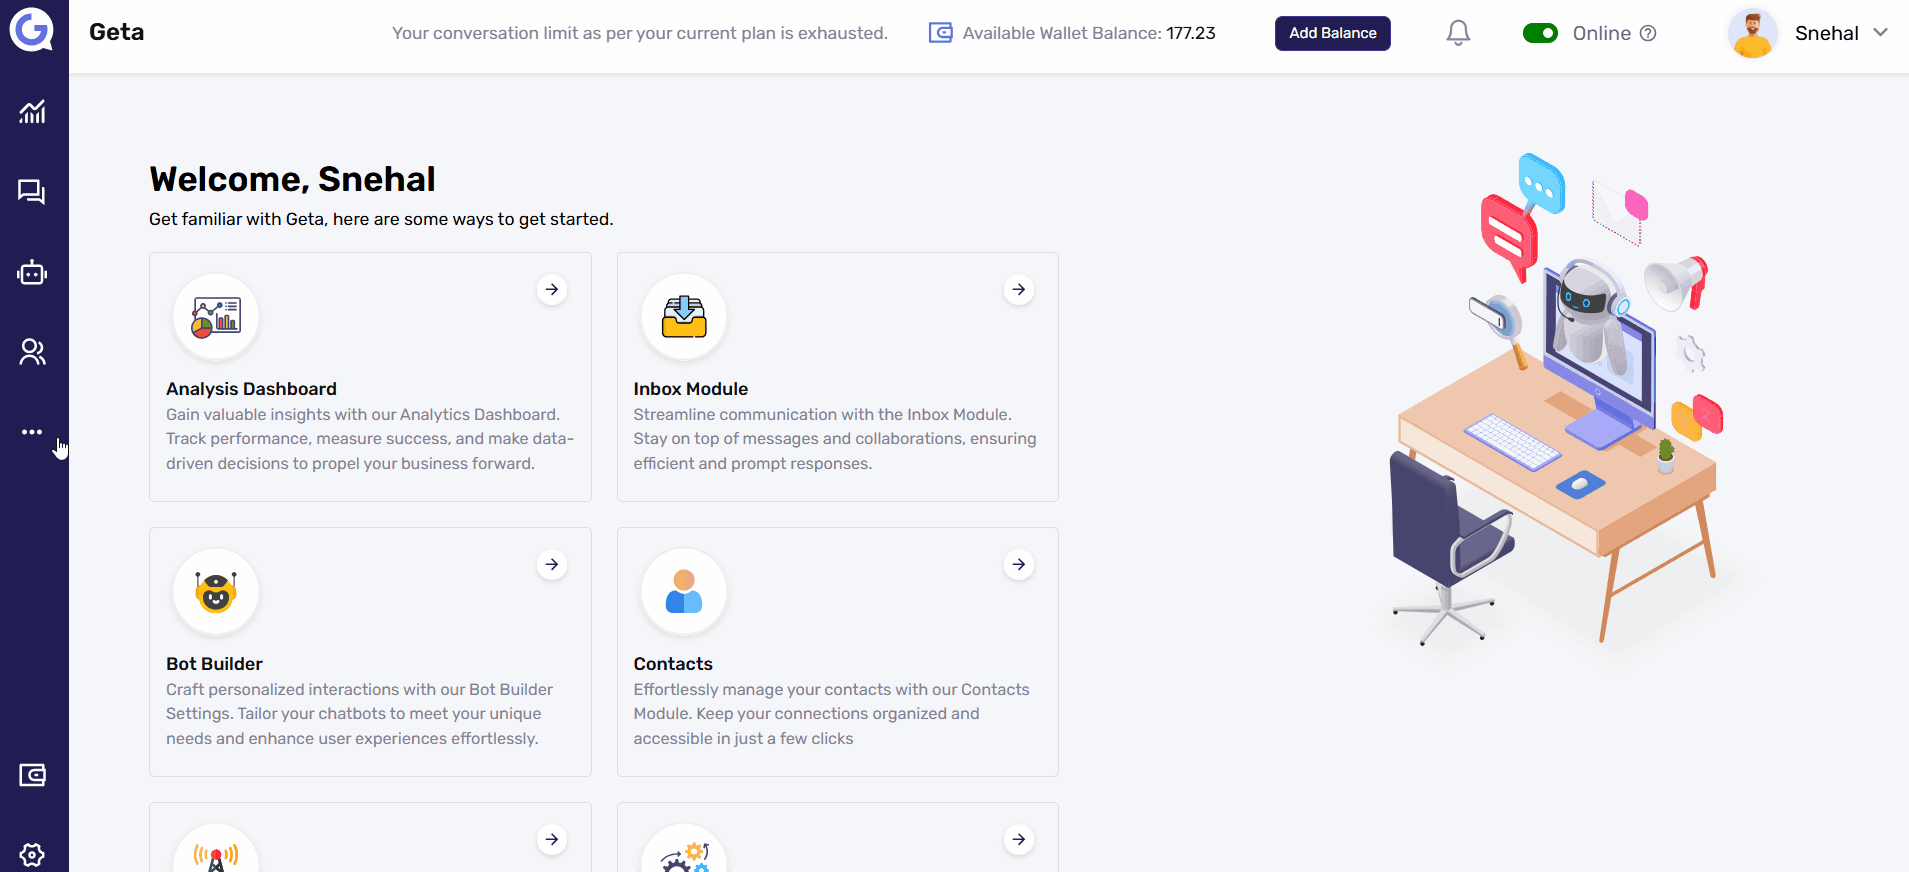Click the notification bell icon

(x=1458, y=33)
